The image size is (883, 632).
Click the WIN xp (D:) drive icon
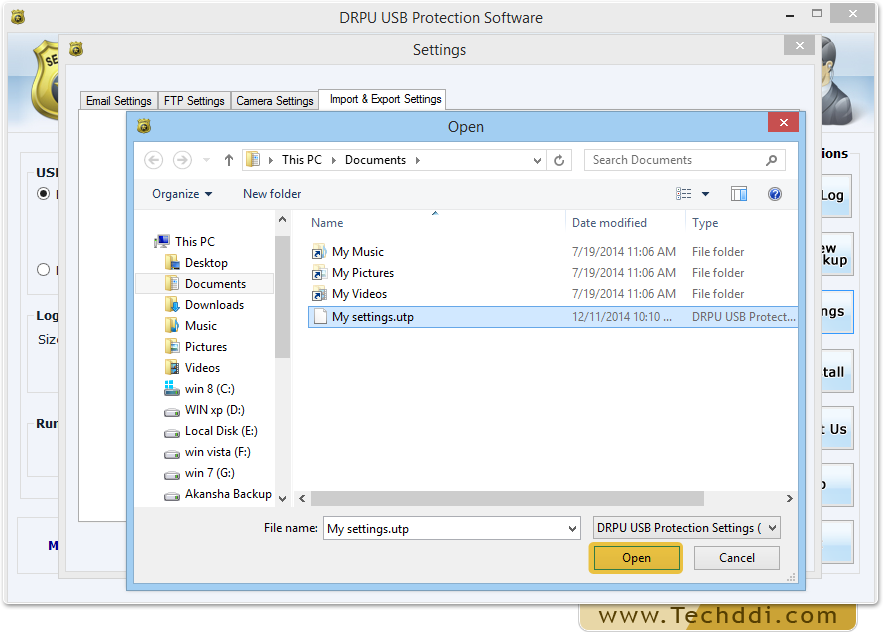coord(172,411)
